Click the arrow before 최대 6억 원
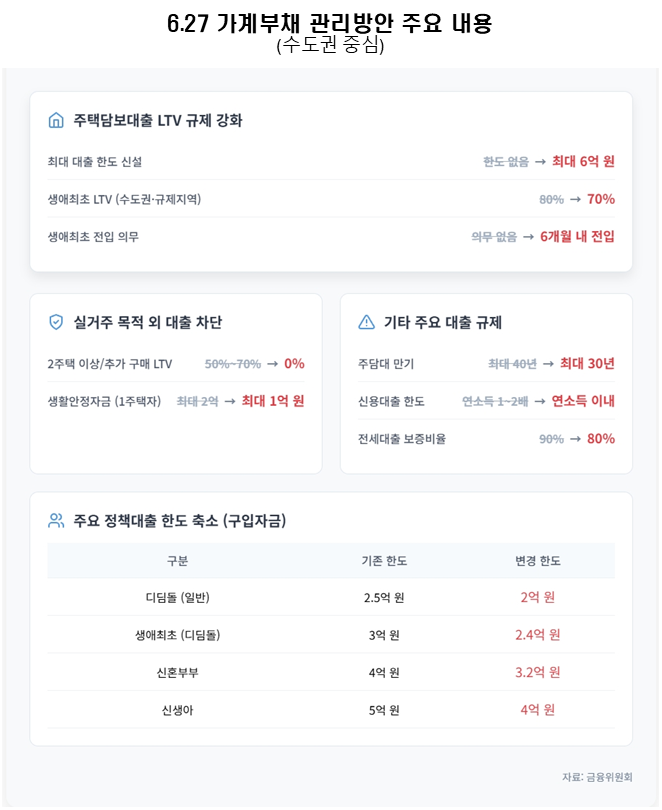The height and width of the screenshot is (810, 662). (x=540, y=162)
